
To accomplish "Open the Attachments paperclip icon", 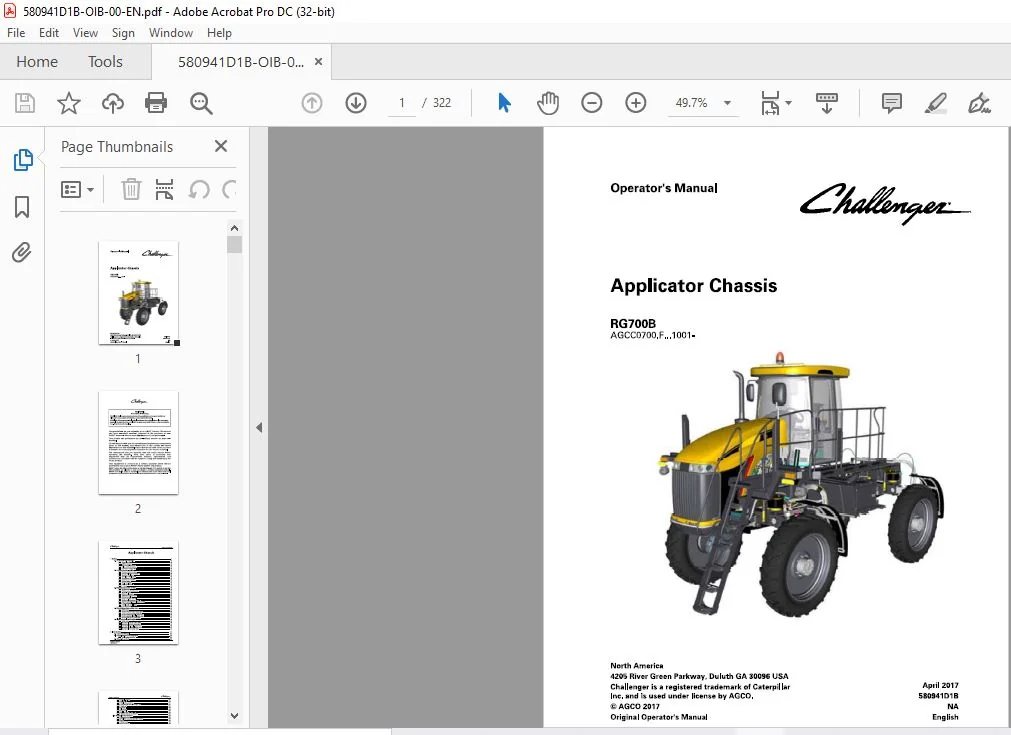I will 22,252.
